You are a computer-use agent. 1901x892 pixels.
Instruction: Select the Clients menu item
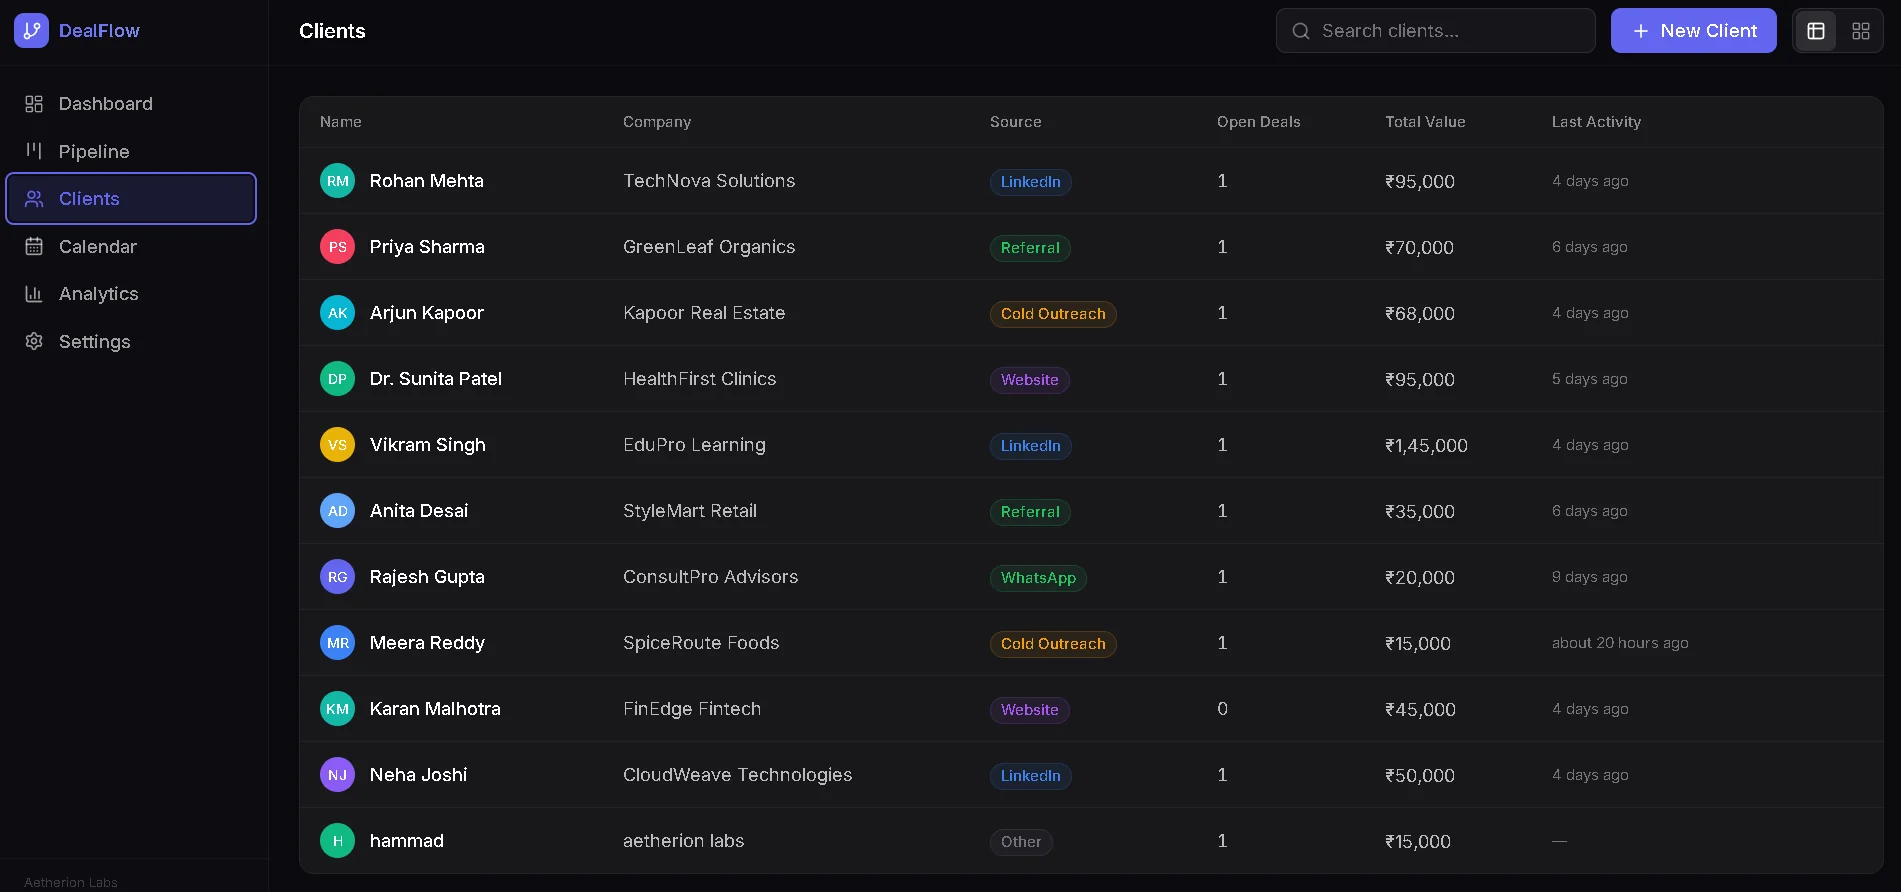pos(131,199)
